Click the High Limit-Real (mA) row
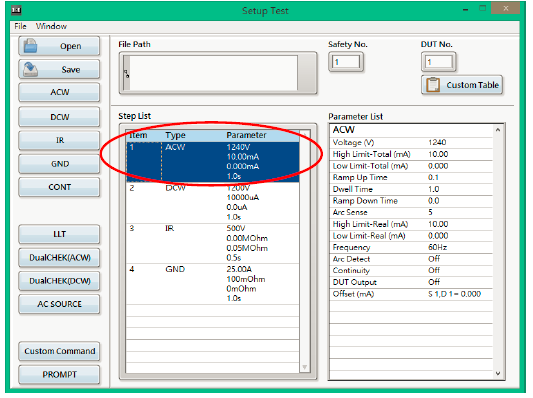This screenshot has width=533, height=398. [411, 224]
